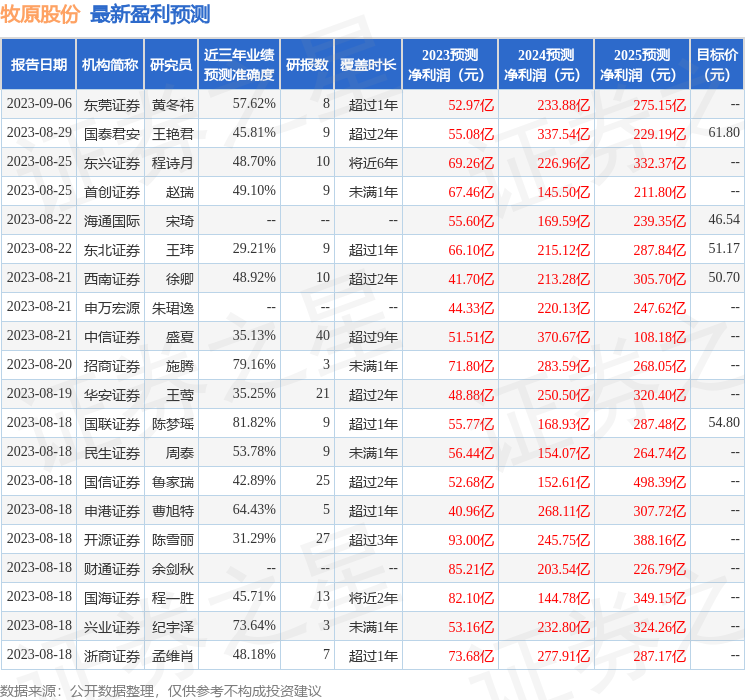Click the 财通证券 institution cell
This screenshot has width=745, height=700.
click(x=112, y=569)
